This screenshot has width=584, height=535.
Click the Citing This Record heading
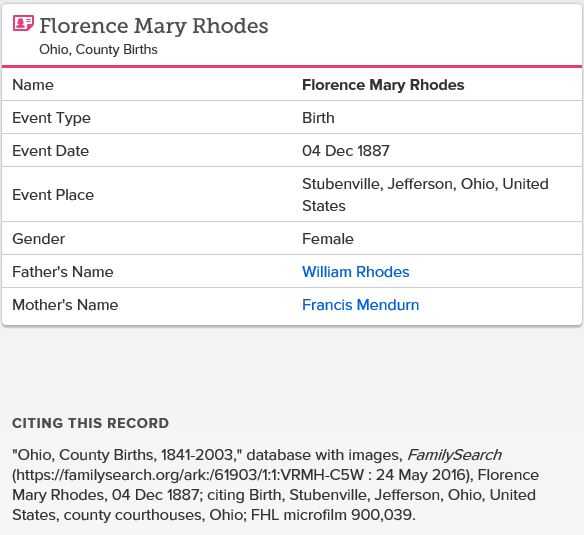click(x=91, y=423)
